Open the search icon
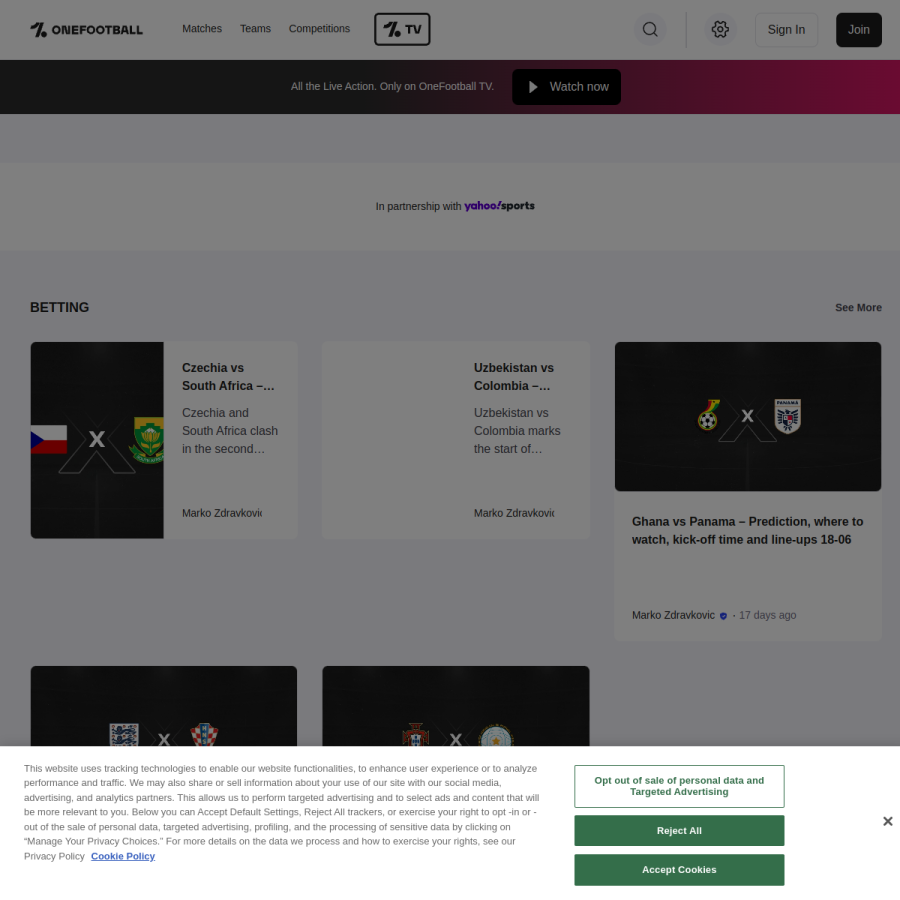This screenshot has width=900, height=900. pos(650,29)
